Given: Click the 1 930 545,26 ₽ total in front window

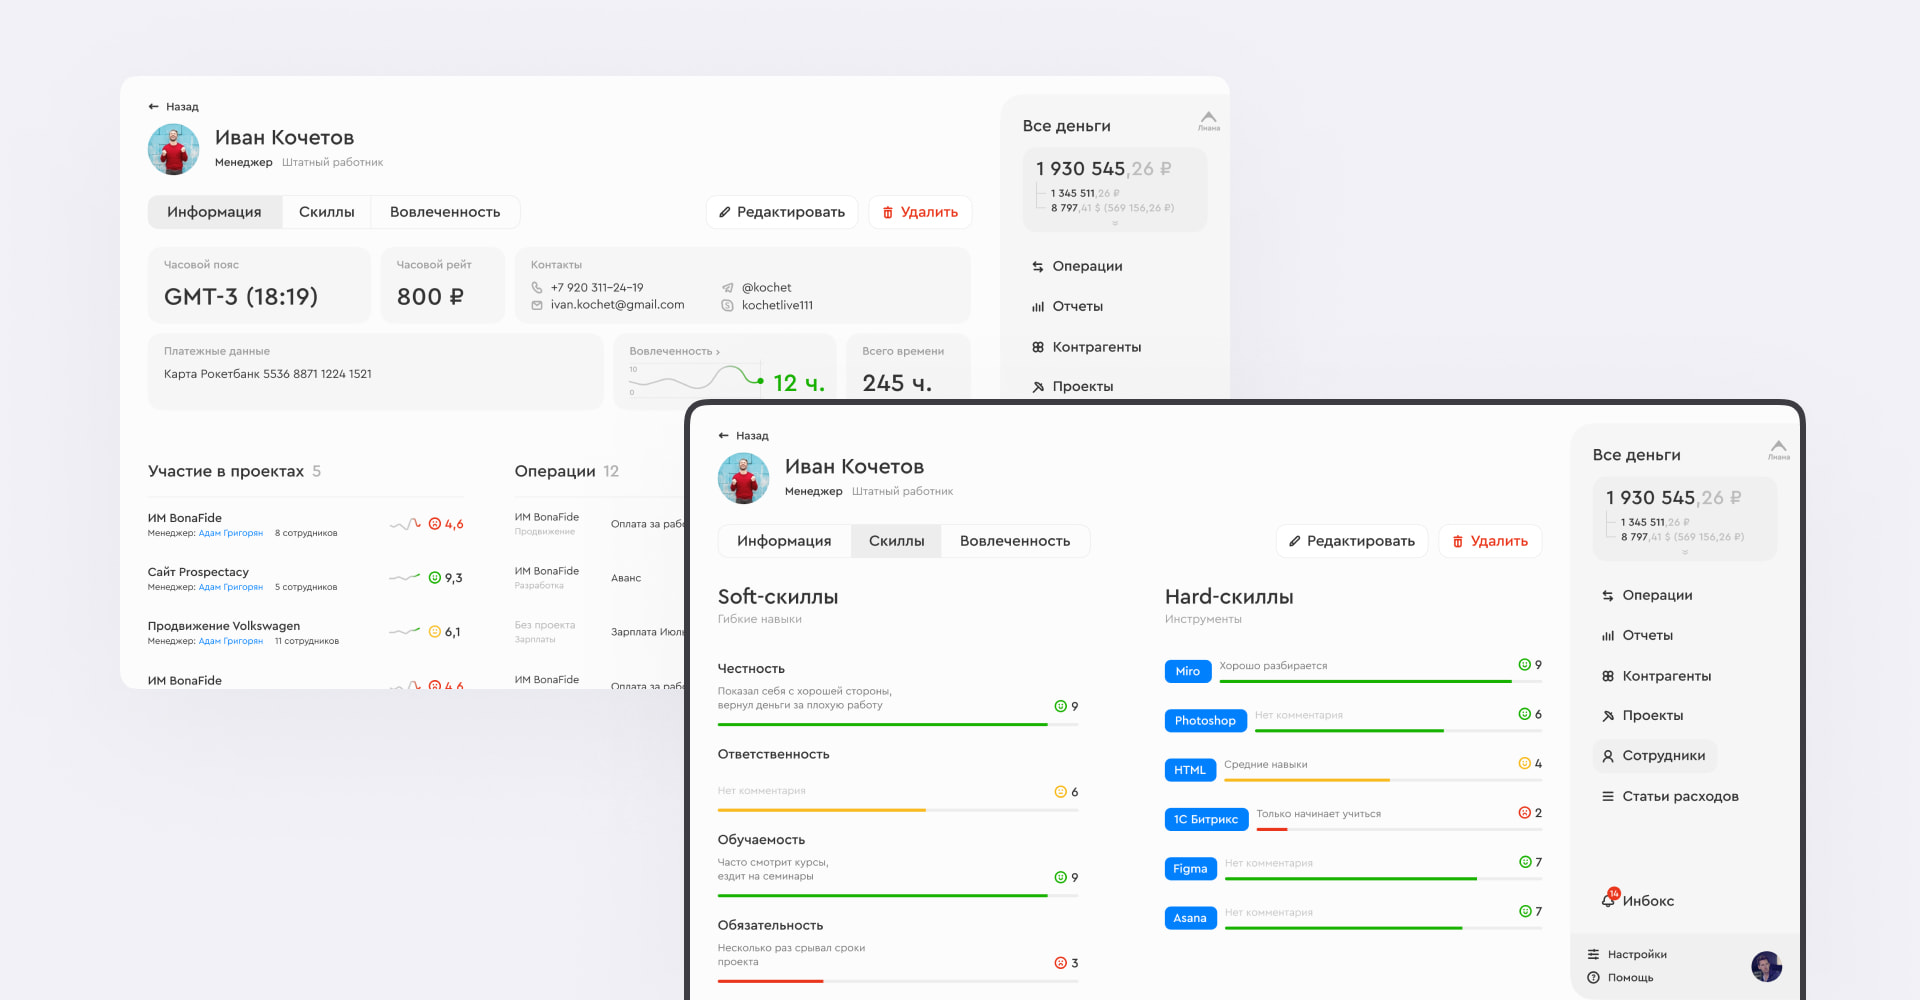Looking at the screenshot, I should tap(1674, 498).
